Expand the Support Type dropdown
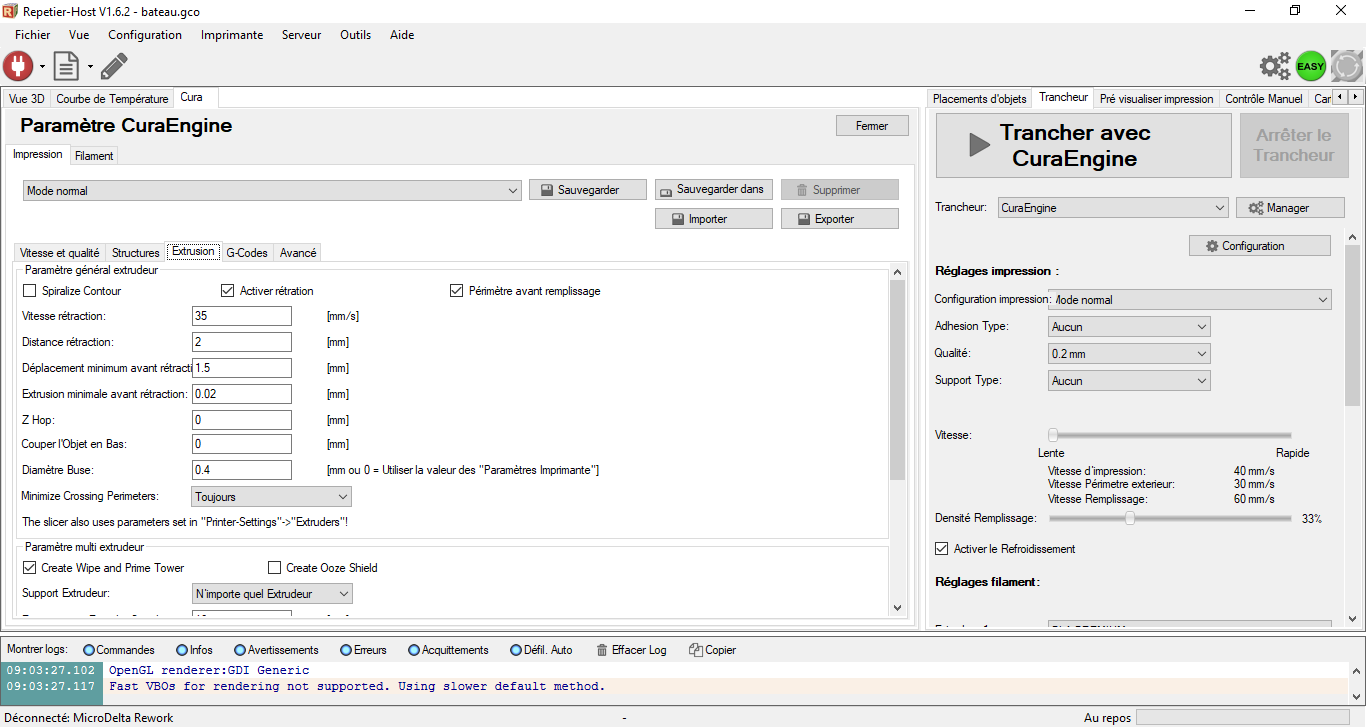The height and width of the screenshot is (728, 1366). (1130, 381)
